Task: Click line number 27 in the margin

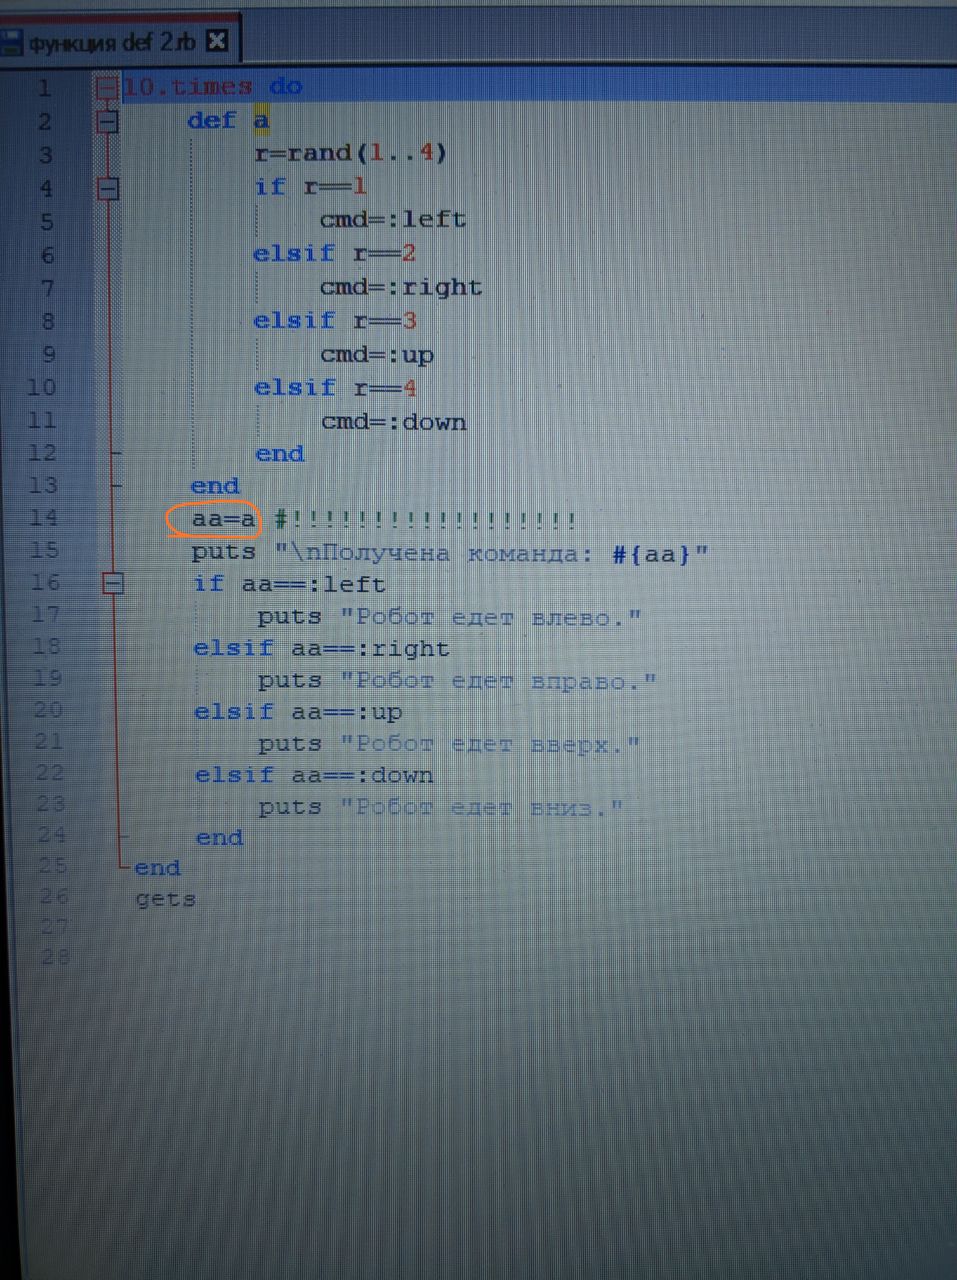Action: click(x=55, y=926)
